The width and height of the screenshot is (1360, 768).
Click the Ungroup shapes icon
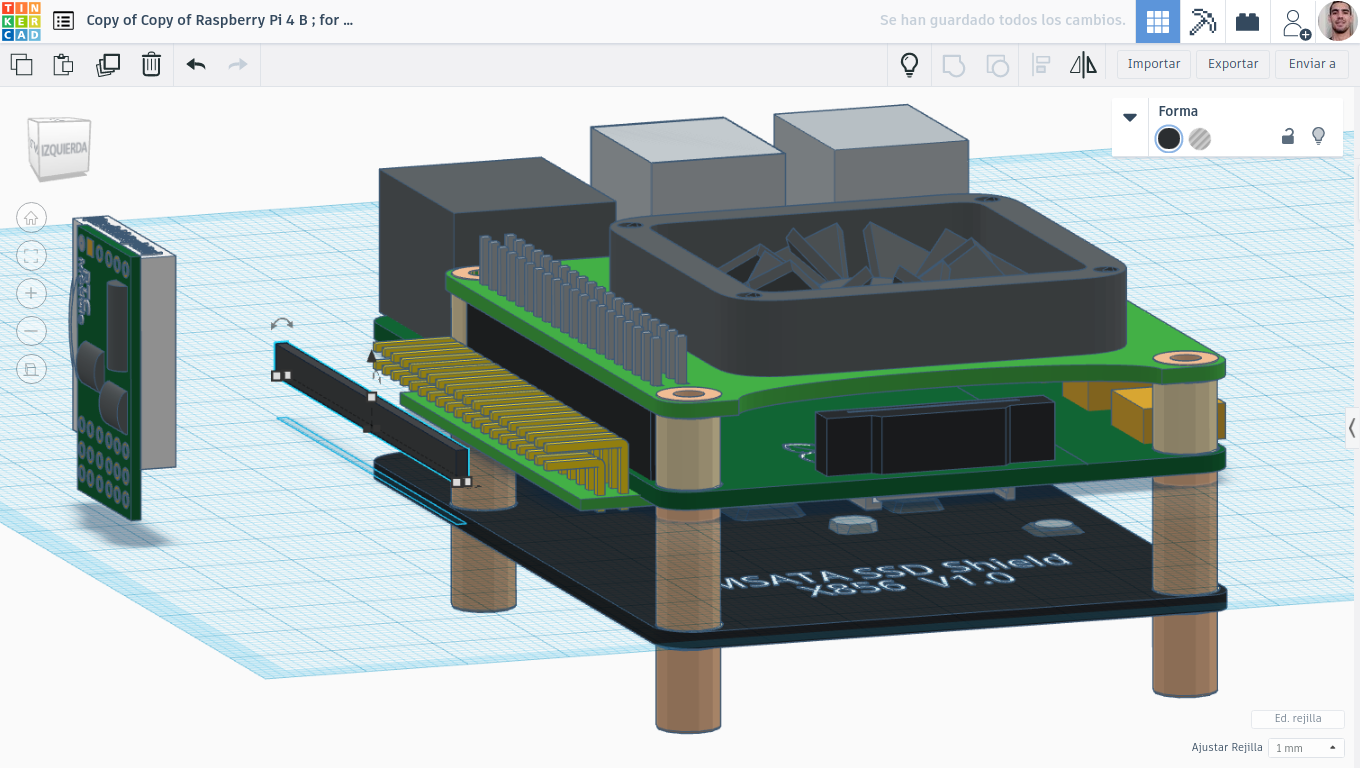997,65
